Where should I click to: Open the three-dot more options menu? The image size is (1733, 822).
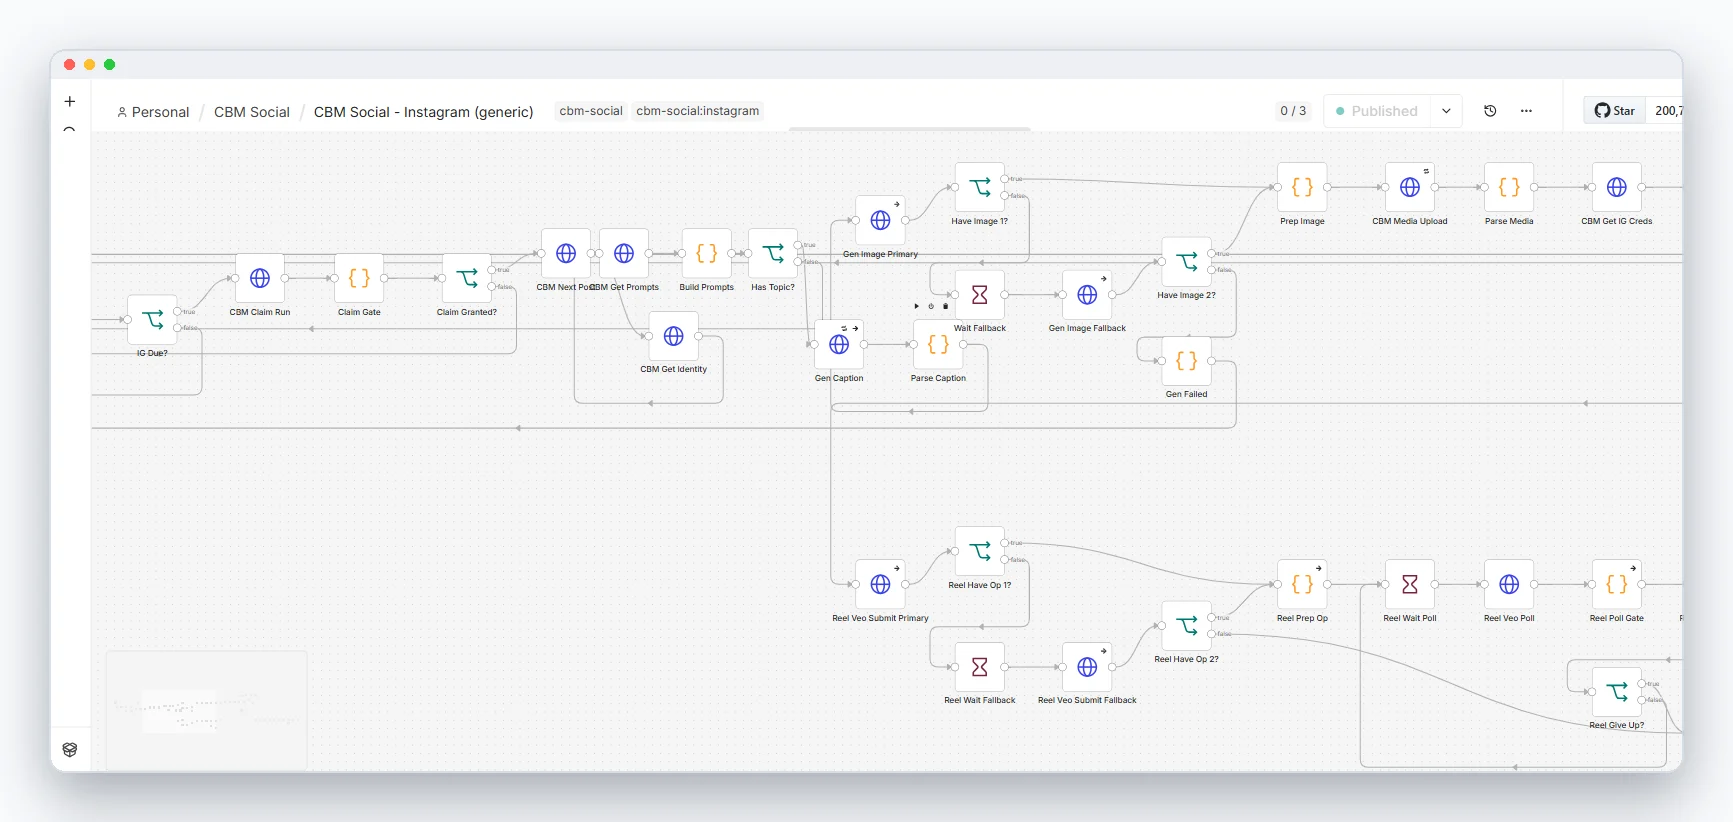1526,111
